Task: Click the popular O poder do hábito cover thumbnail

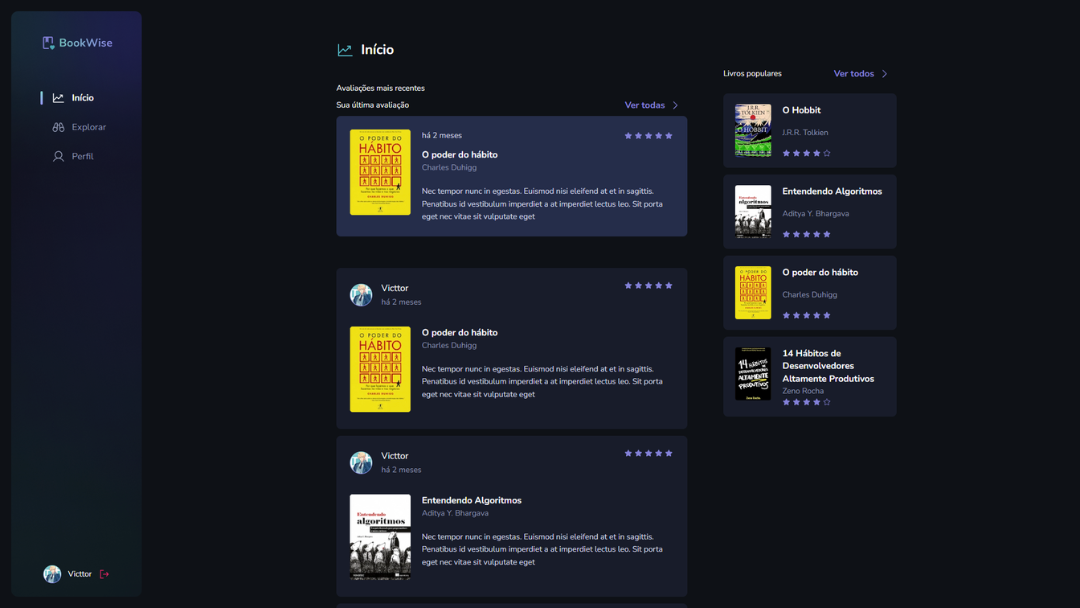Action: pyautogui.click(x=753, y=293)
